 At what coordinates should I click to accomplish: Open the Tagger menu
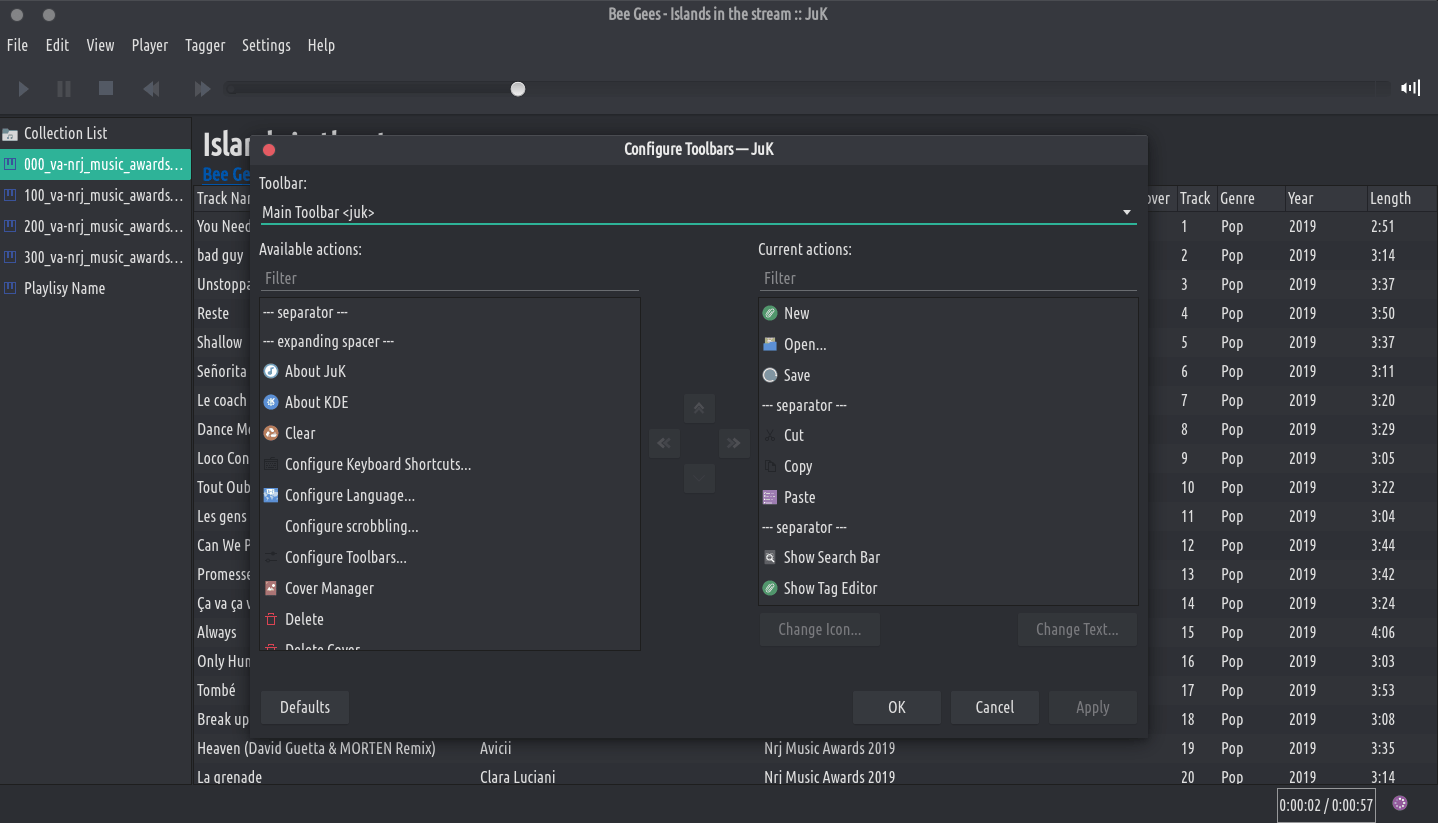pyautogui.click(x=205, y=45)
